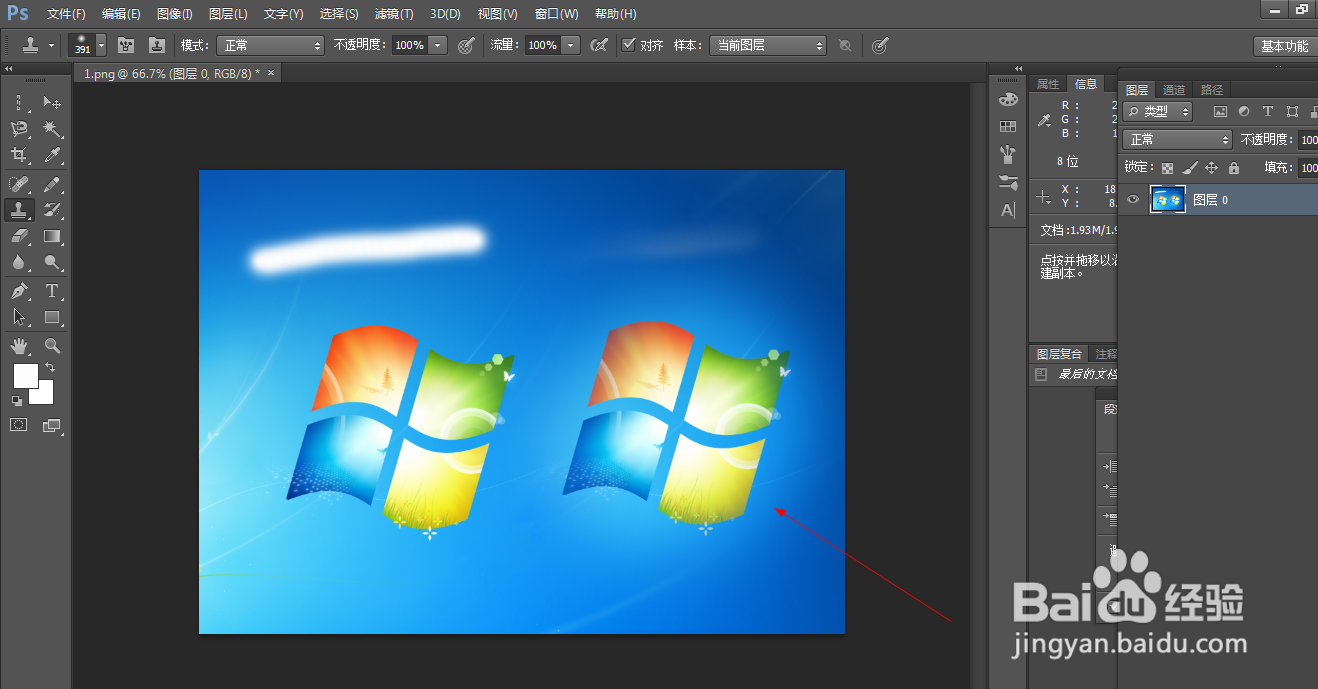
Task: Click the 图层 0 thumbnail
Action: coord(1167,199)
